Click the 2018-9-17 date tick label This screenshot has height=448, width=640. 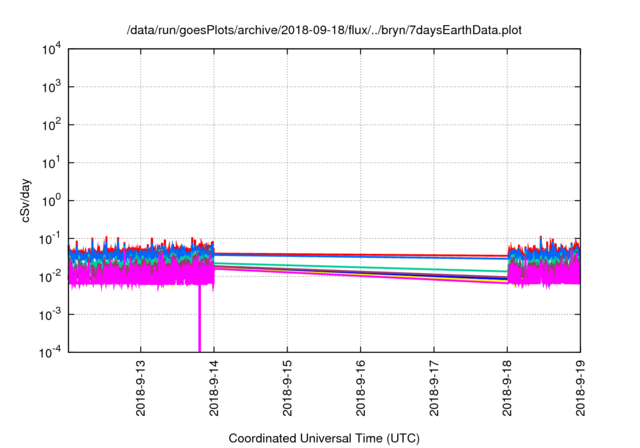point(433,388)
